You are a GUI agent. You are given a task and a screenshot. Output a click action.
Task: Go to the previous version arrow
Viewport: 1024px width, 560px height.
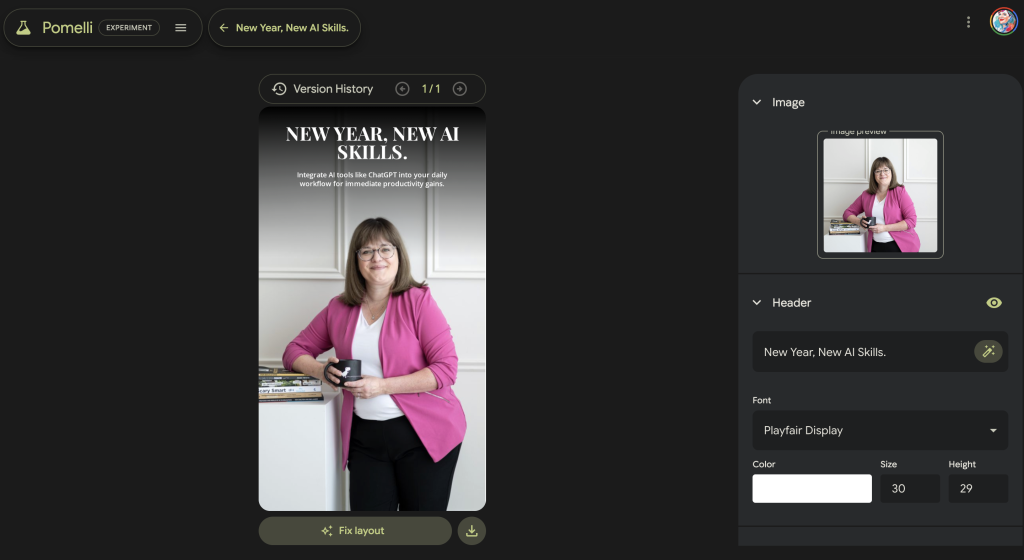pos(402,89)
